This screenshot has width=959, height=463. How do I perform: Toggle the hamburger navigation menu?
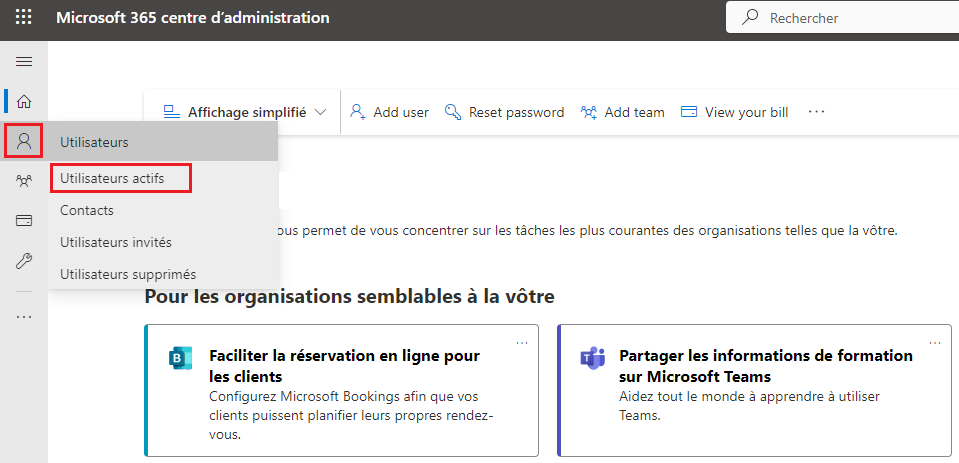24,61
